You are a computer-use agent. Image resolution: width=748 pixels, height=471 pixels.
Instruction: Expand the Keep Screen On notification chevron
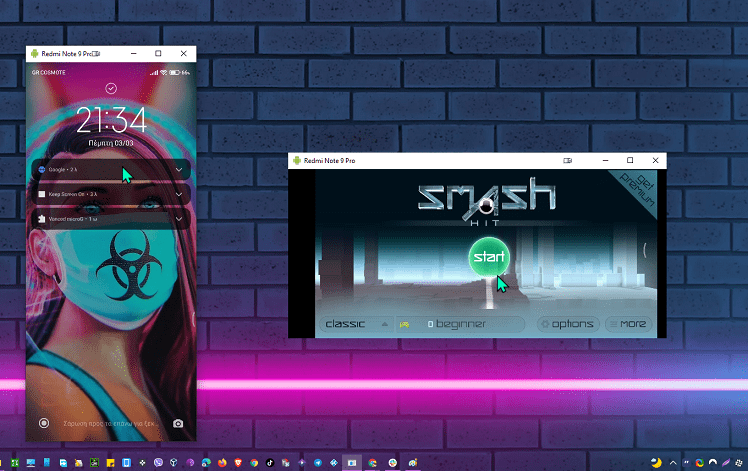click(179, 194)
